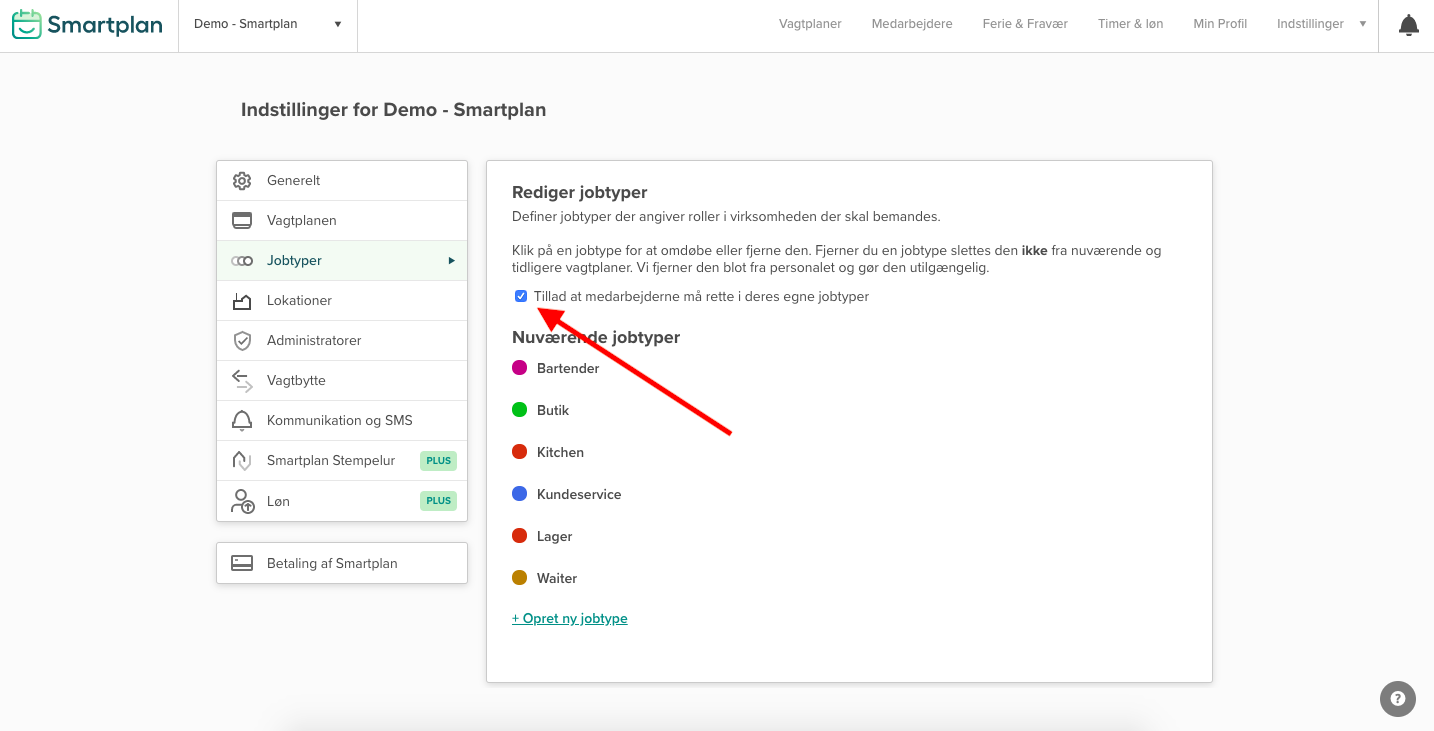Click '+ Opret ny jobtype' link
This screenshot has height=731, width=1434.
pyautogui.click(x=570, y=619)
